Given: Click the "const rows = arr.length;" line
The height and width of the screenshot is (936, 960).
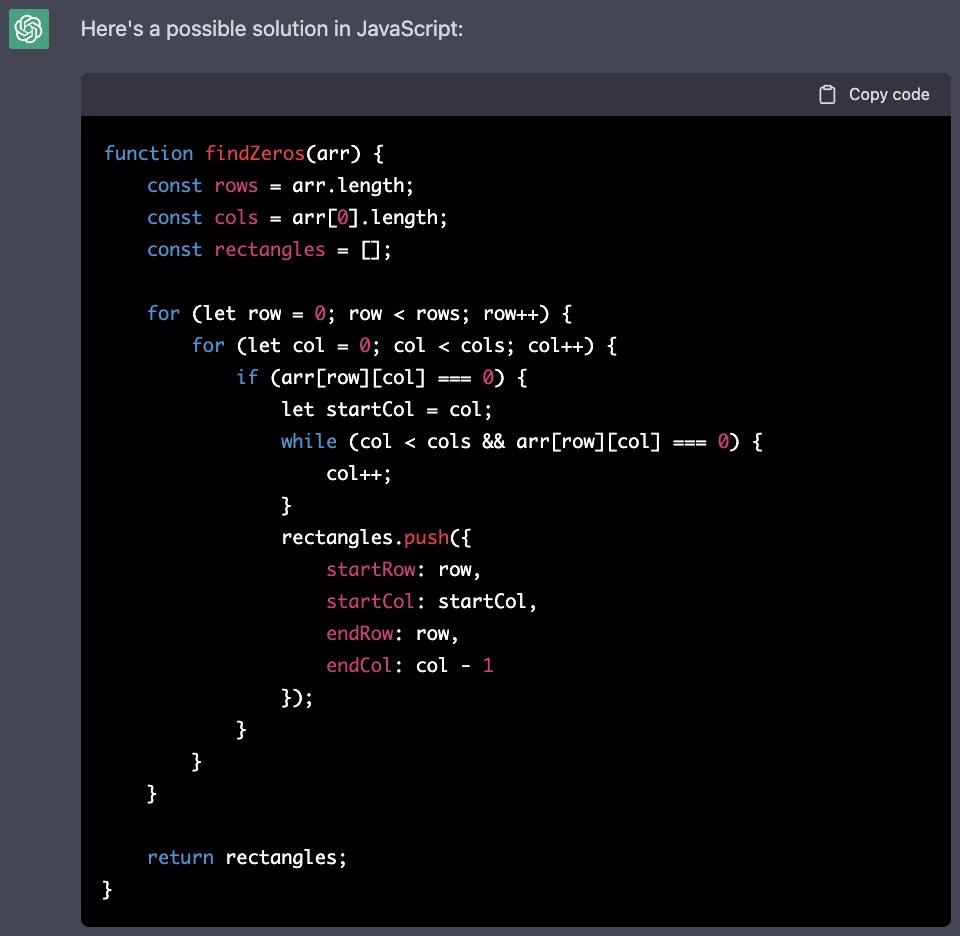Looking at the screenshot, I should click(x=280, y=185).
